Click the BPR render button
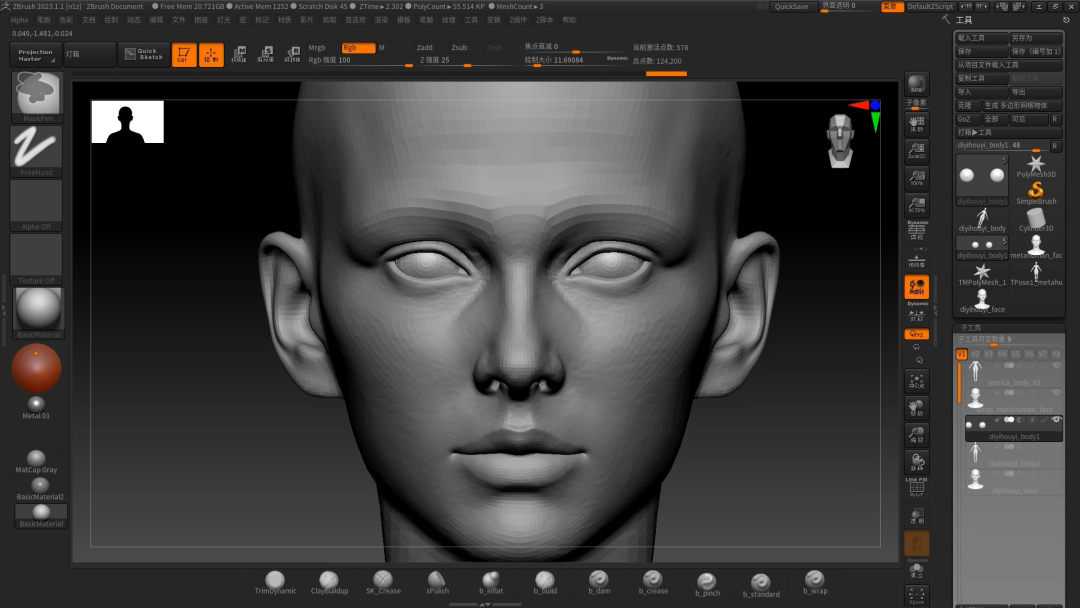The image size is (1080, 608). coord(916,84)
